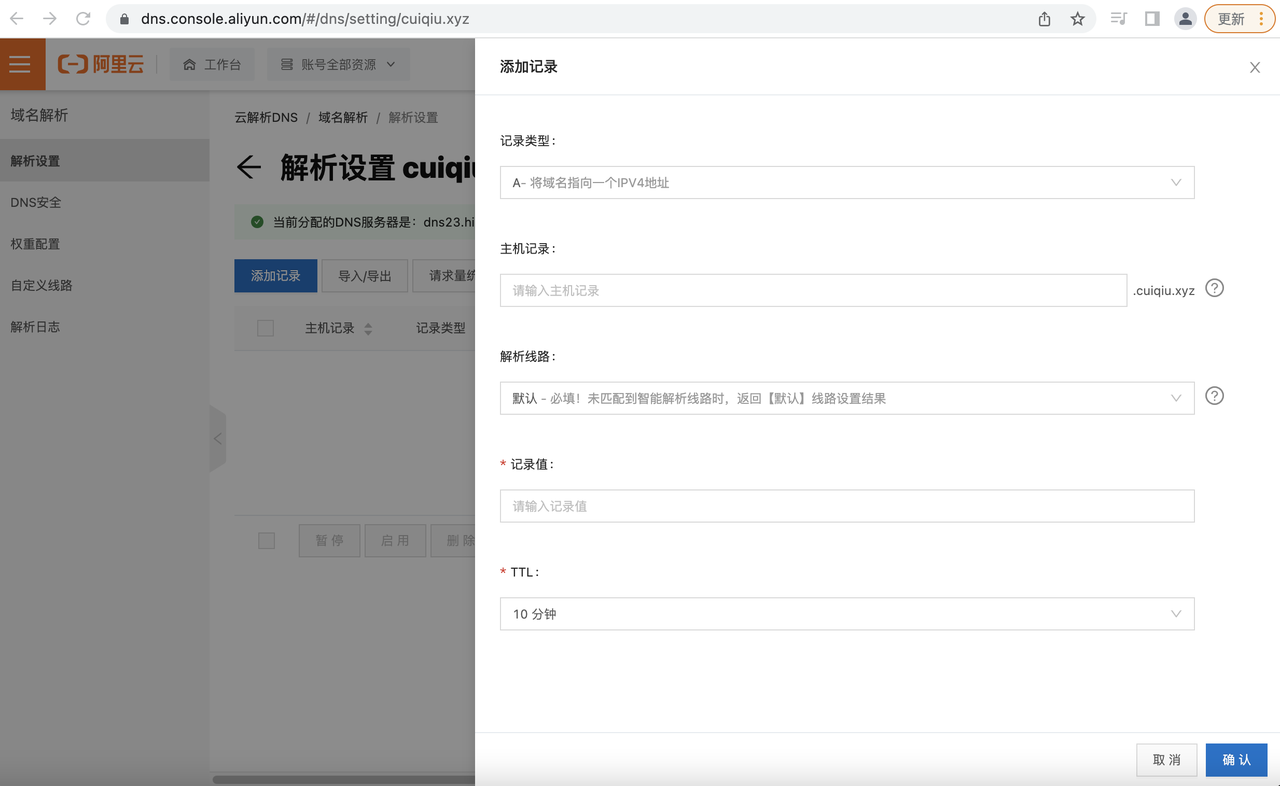Viewport: 1280px width, 786px height.
Task: Open the media control icon in Chrome toolbar
Action: [1119, 19]
